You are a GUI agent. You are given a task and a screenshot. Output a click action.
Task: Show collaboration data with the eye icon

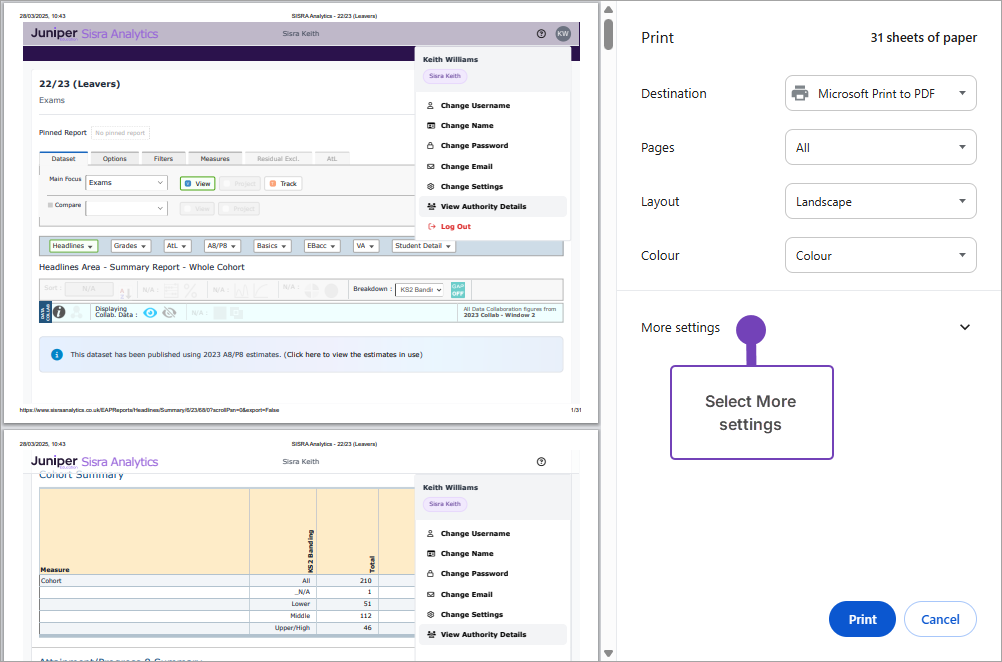(150, 313)
